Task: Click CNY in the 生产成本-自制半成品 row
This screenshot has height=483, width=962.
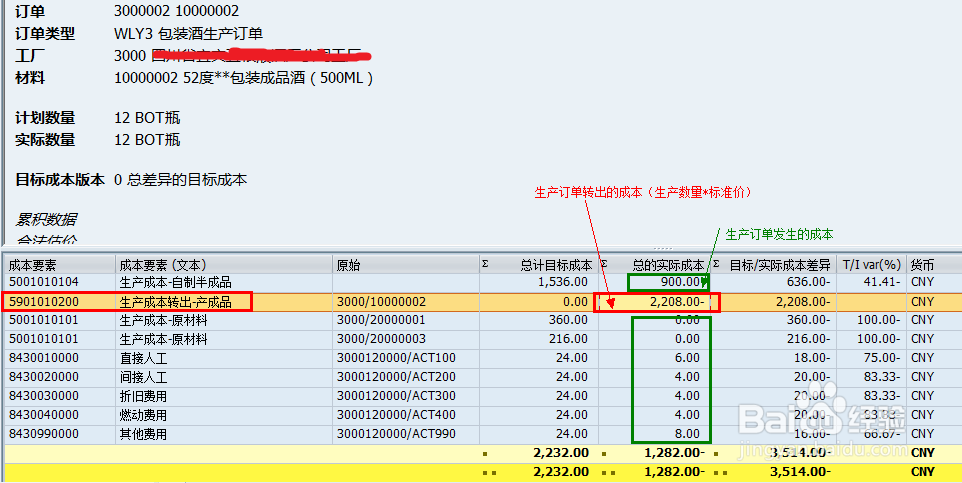Action: click(922, 282)
